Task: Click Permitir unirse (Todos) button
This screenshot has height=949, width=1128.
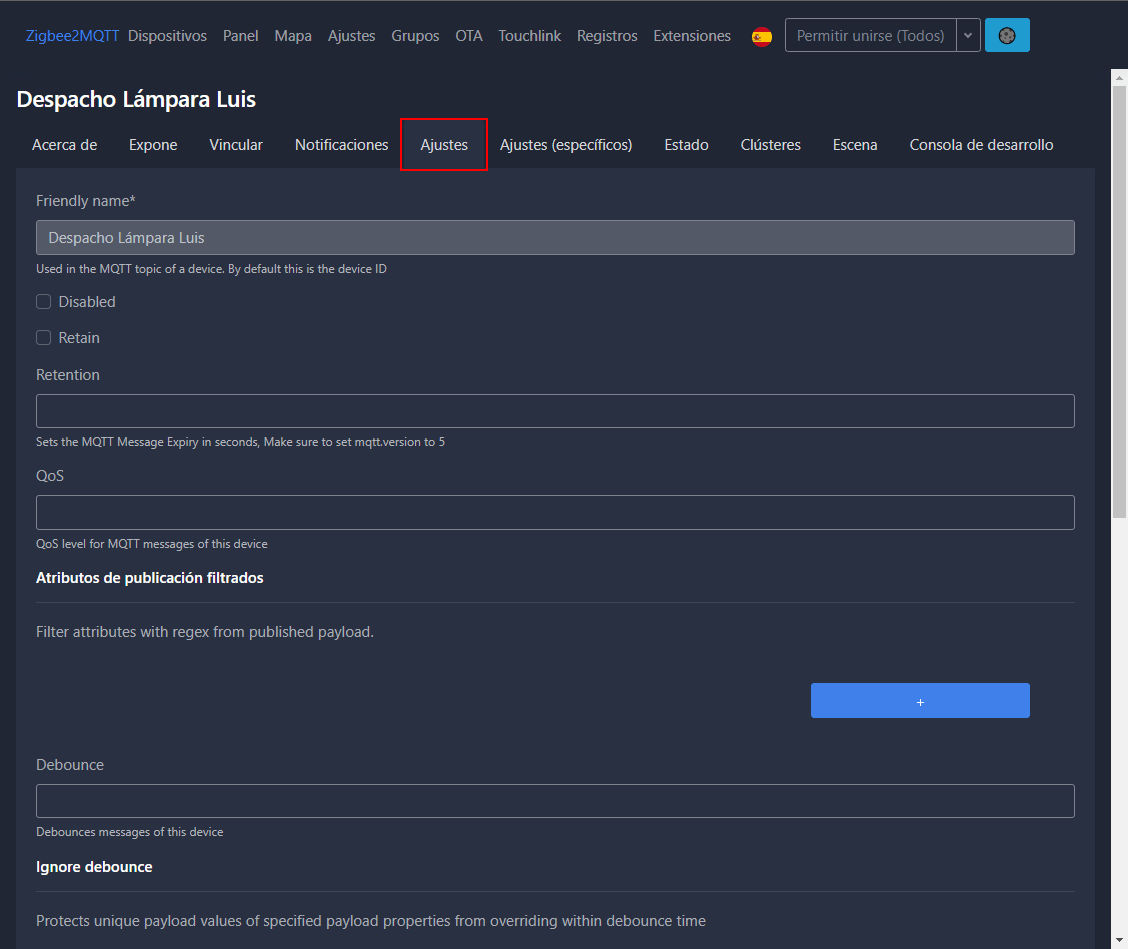Action: coord(870,35)
